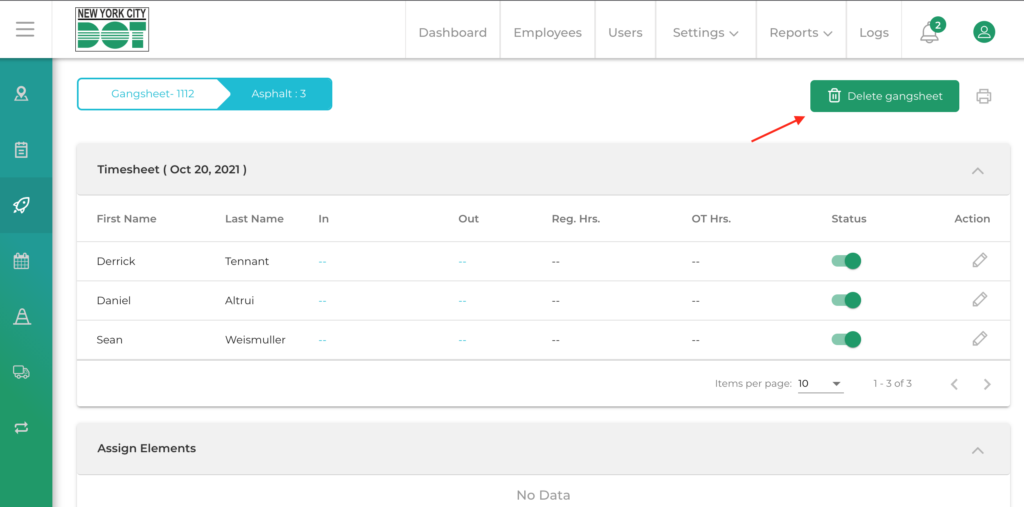Toggle status switch for Sean Weismuller
The width and height of the screenshot is (1024, 507).
[x=846, y=339]
